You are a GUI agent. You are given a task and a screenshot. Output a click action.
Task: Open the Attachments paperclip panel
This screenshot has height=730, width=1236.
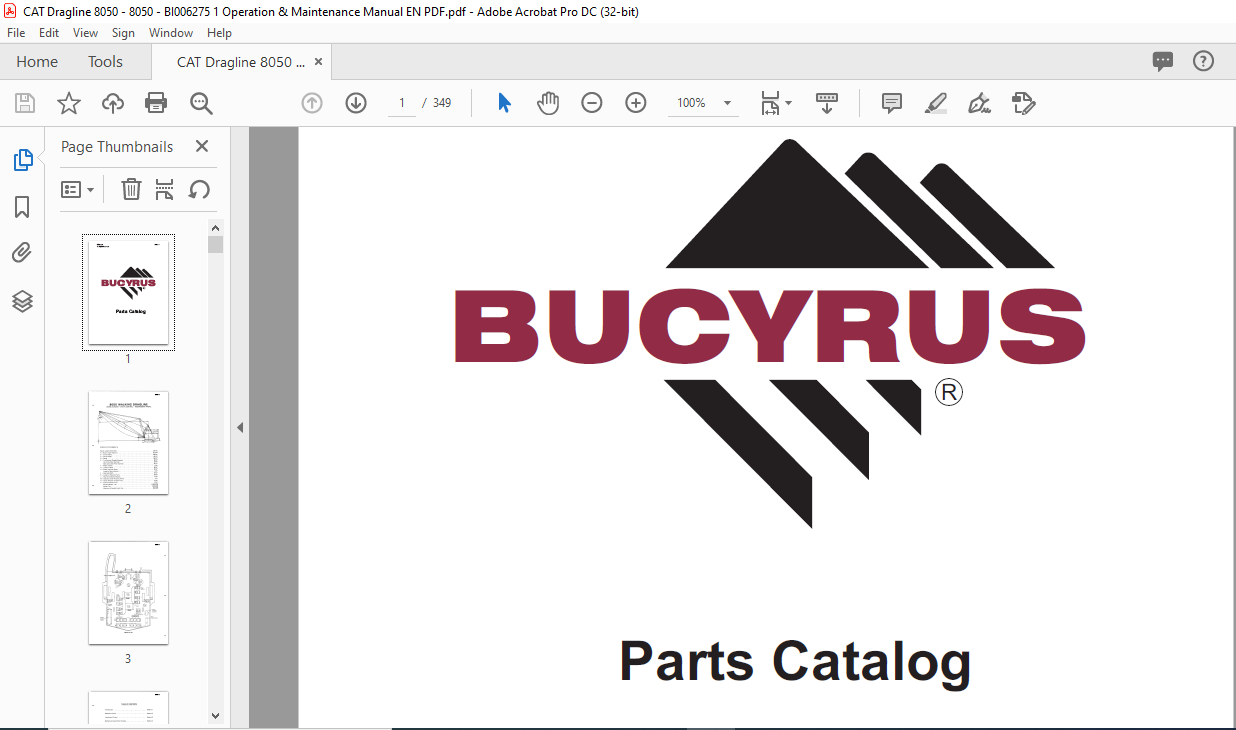(22, 253)
